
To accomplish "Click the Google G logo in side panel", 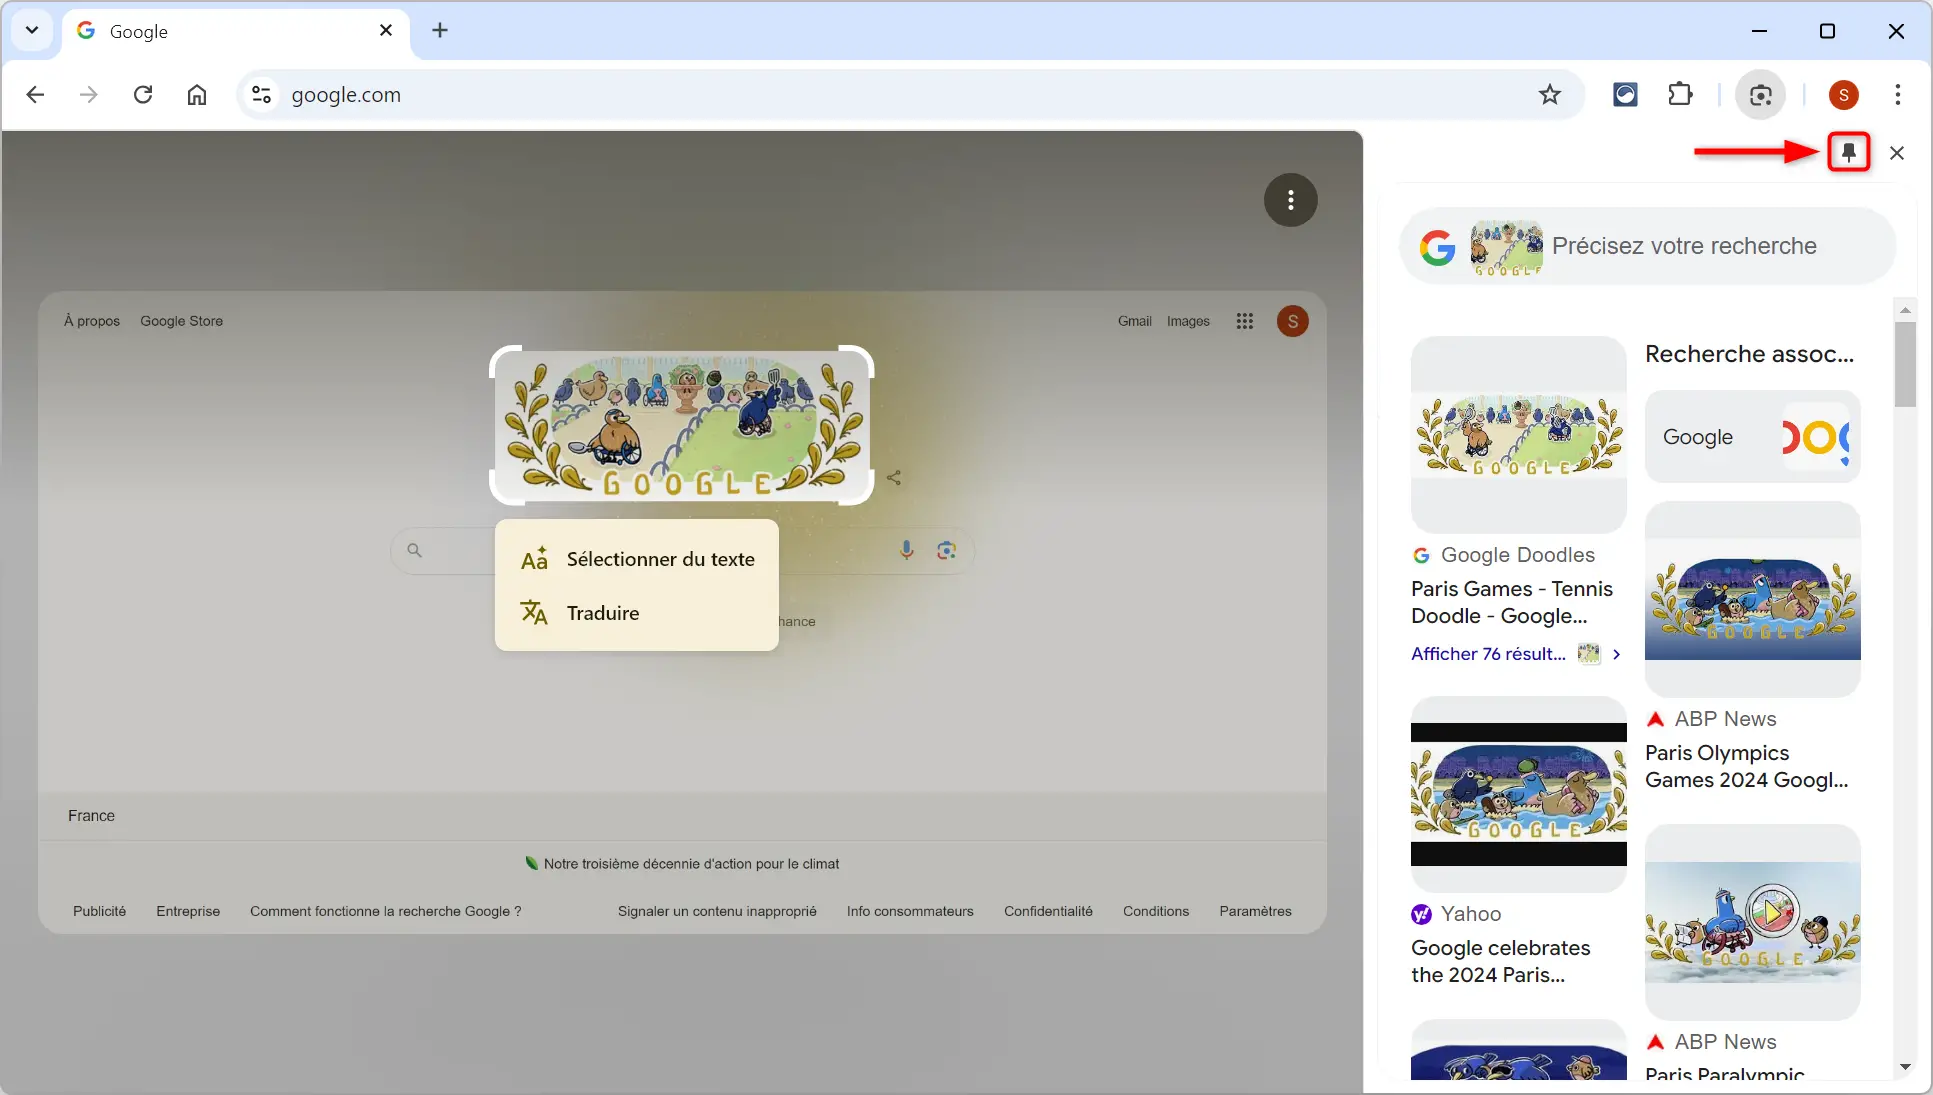I will click(x=1437, y=247).
